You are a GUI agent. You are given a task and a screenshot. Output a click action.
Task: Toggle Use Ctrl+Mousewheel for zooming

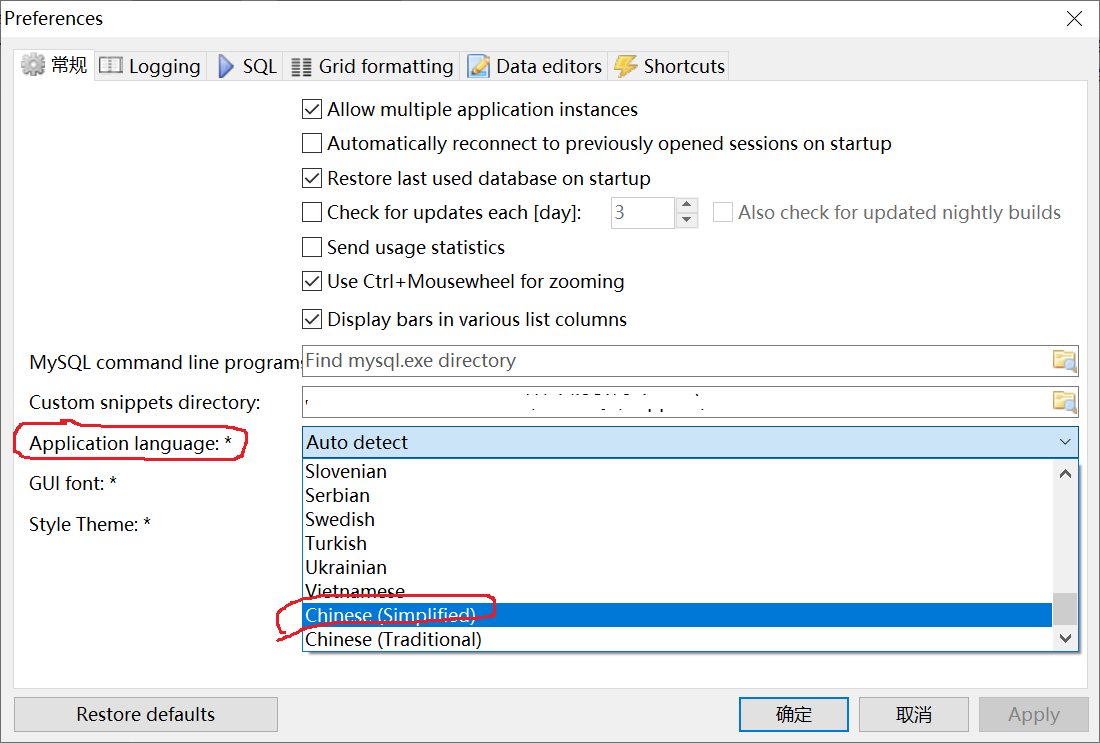(x=311, y=281)
